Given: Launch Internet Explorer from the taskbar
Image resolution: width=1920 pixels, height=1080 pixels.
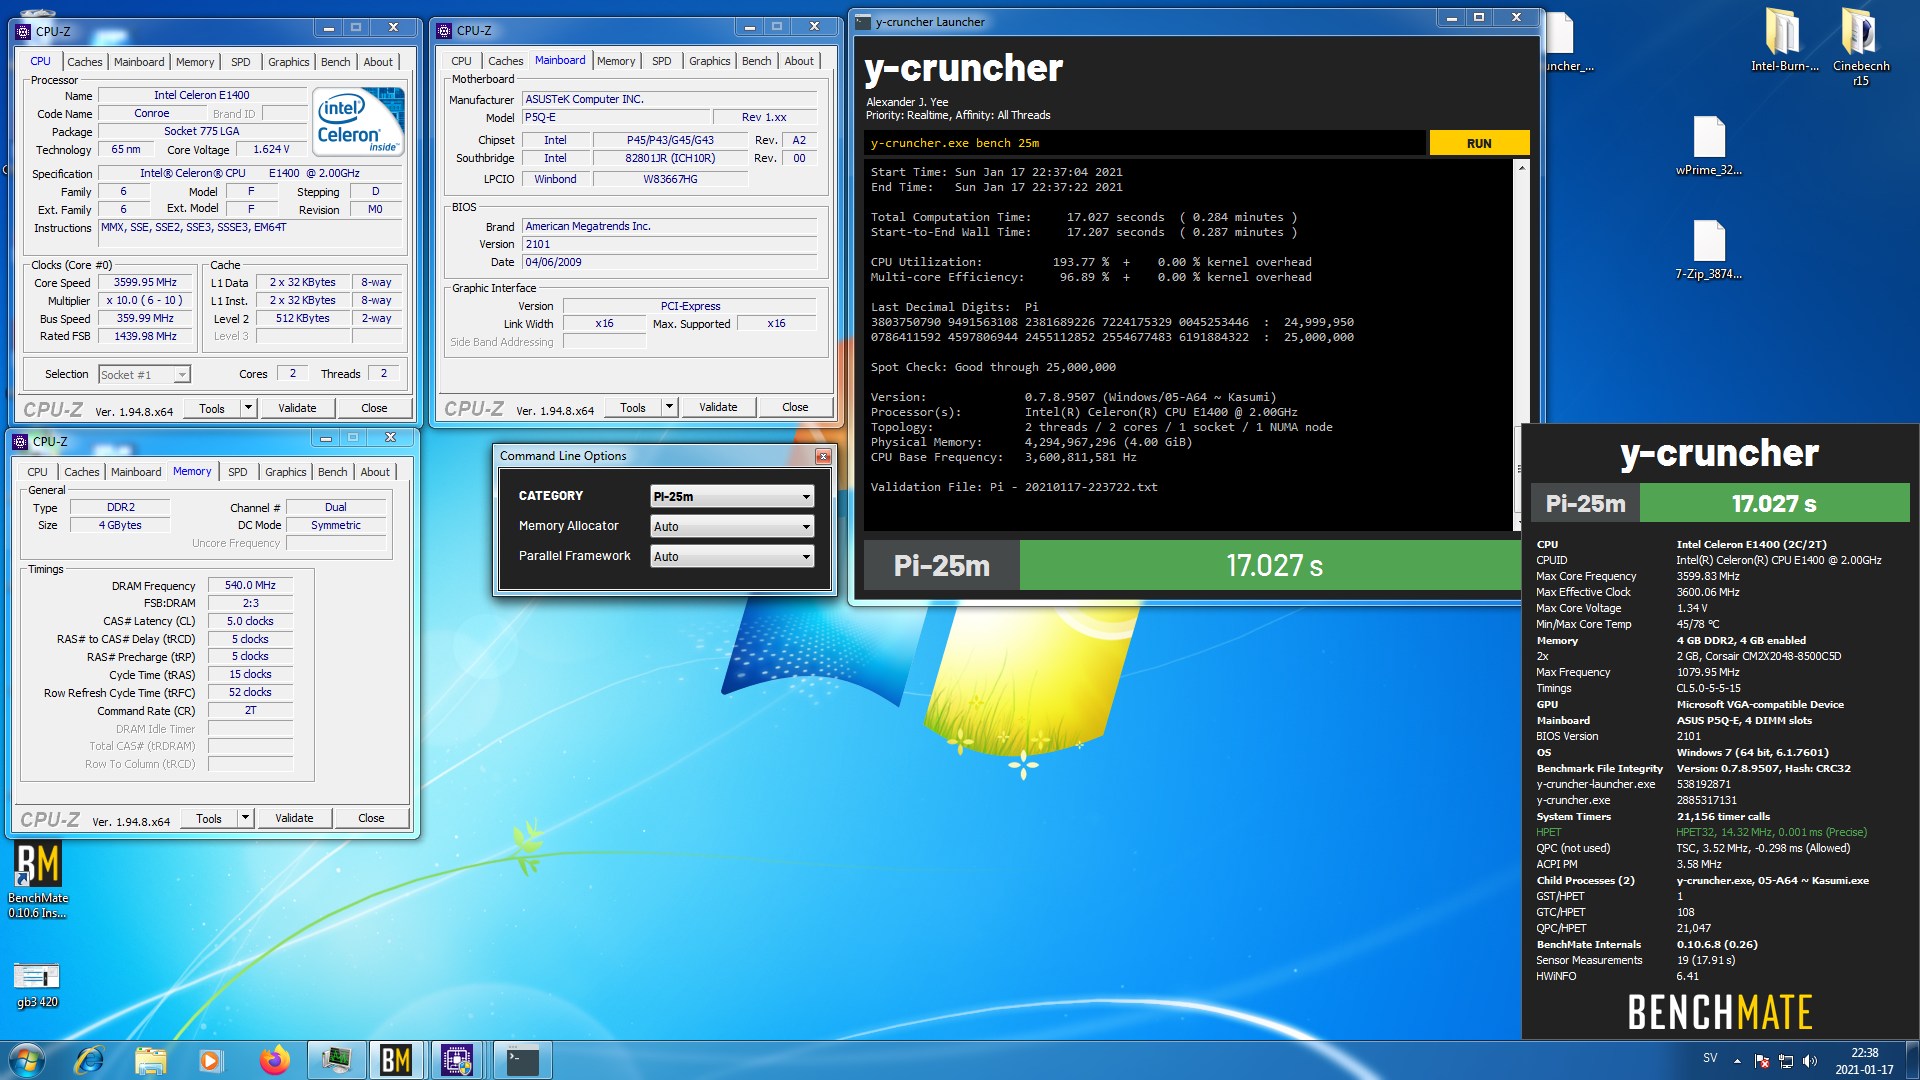Looking at the screenshot, I should coord(90,1060).
